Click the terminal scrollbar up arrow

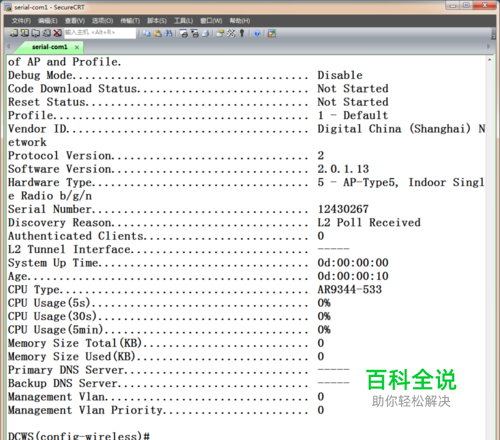pos(490,60)
